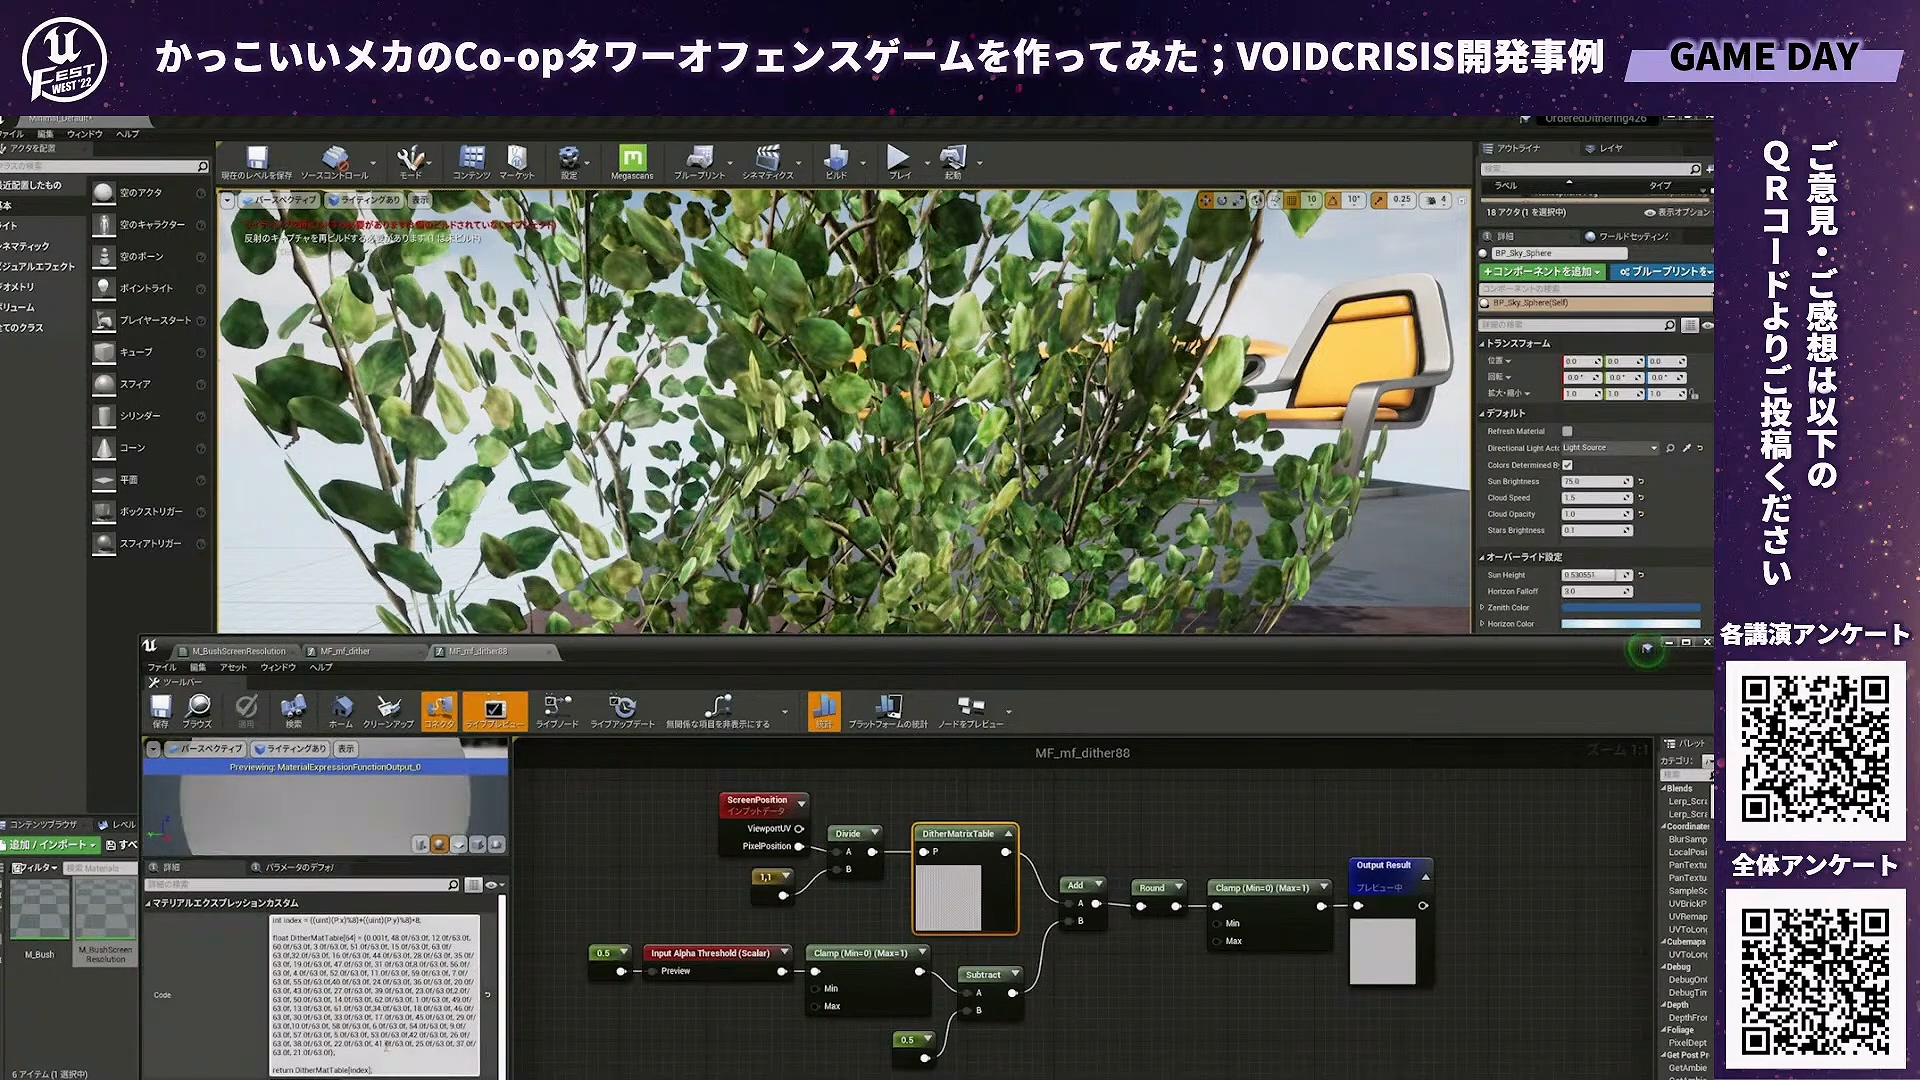This screenshot has width=1920, height=1080.
Task: Uncheck the Colors Determined By checkbox
Action: pyautogui.click(x=1567, y=465)
